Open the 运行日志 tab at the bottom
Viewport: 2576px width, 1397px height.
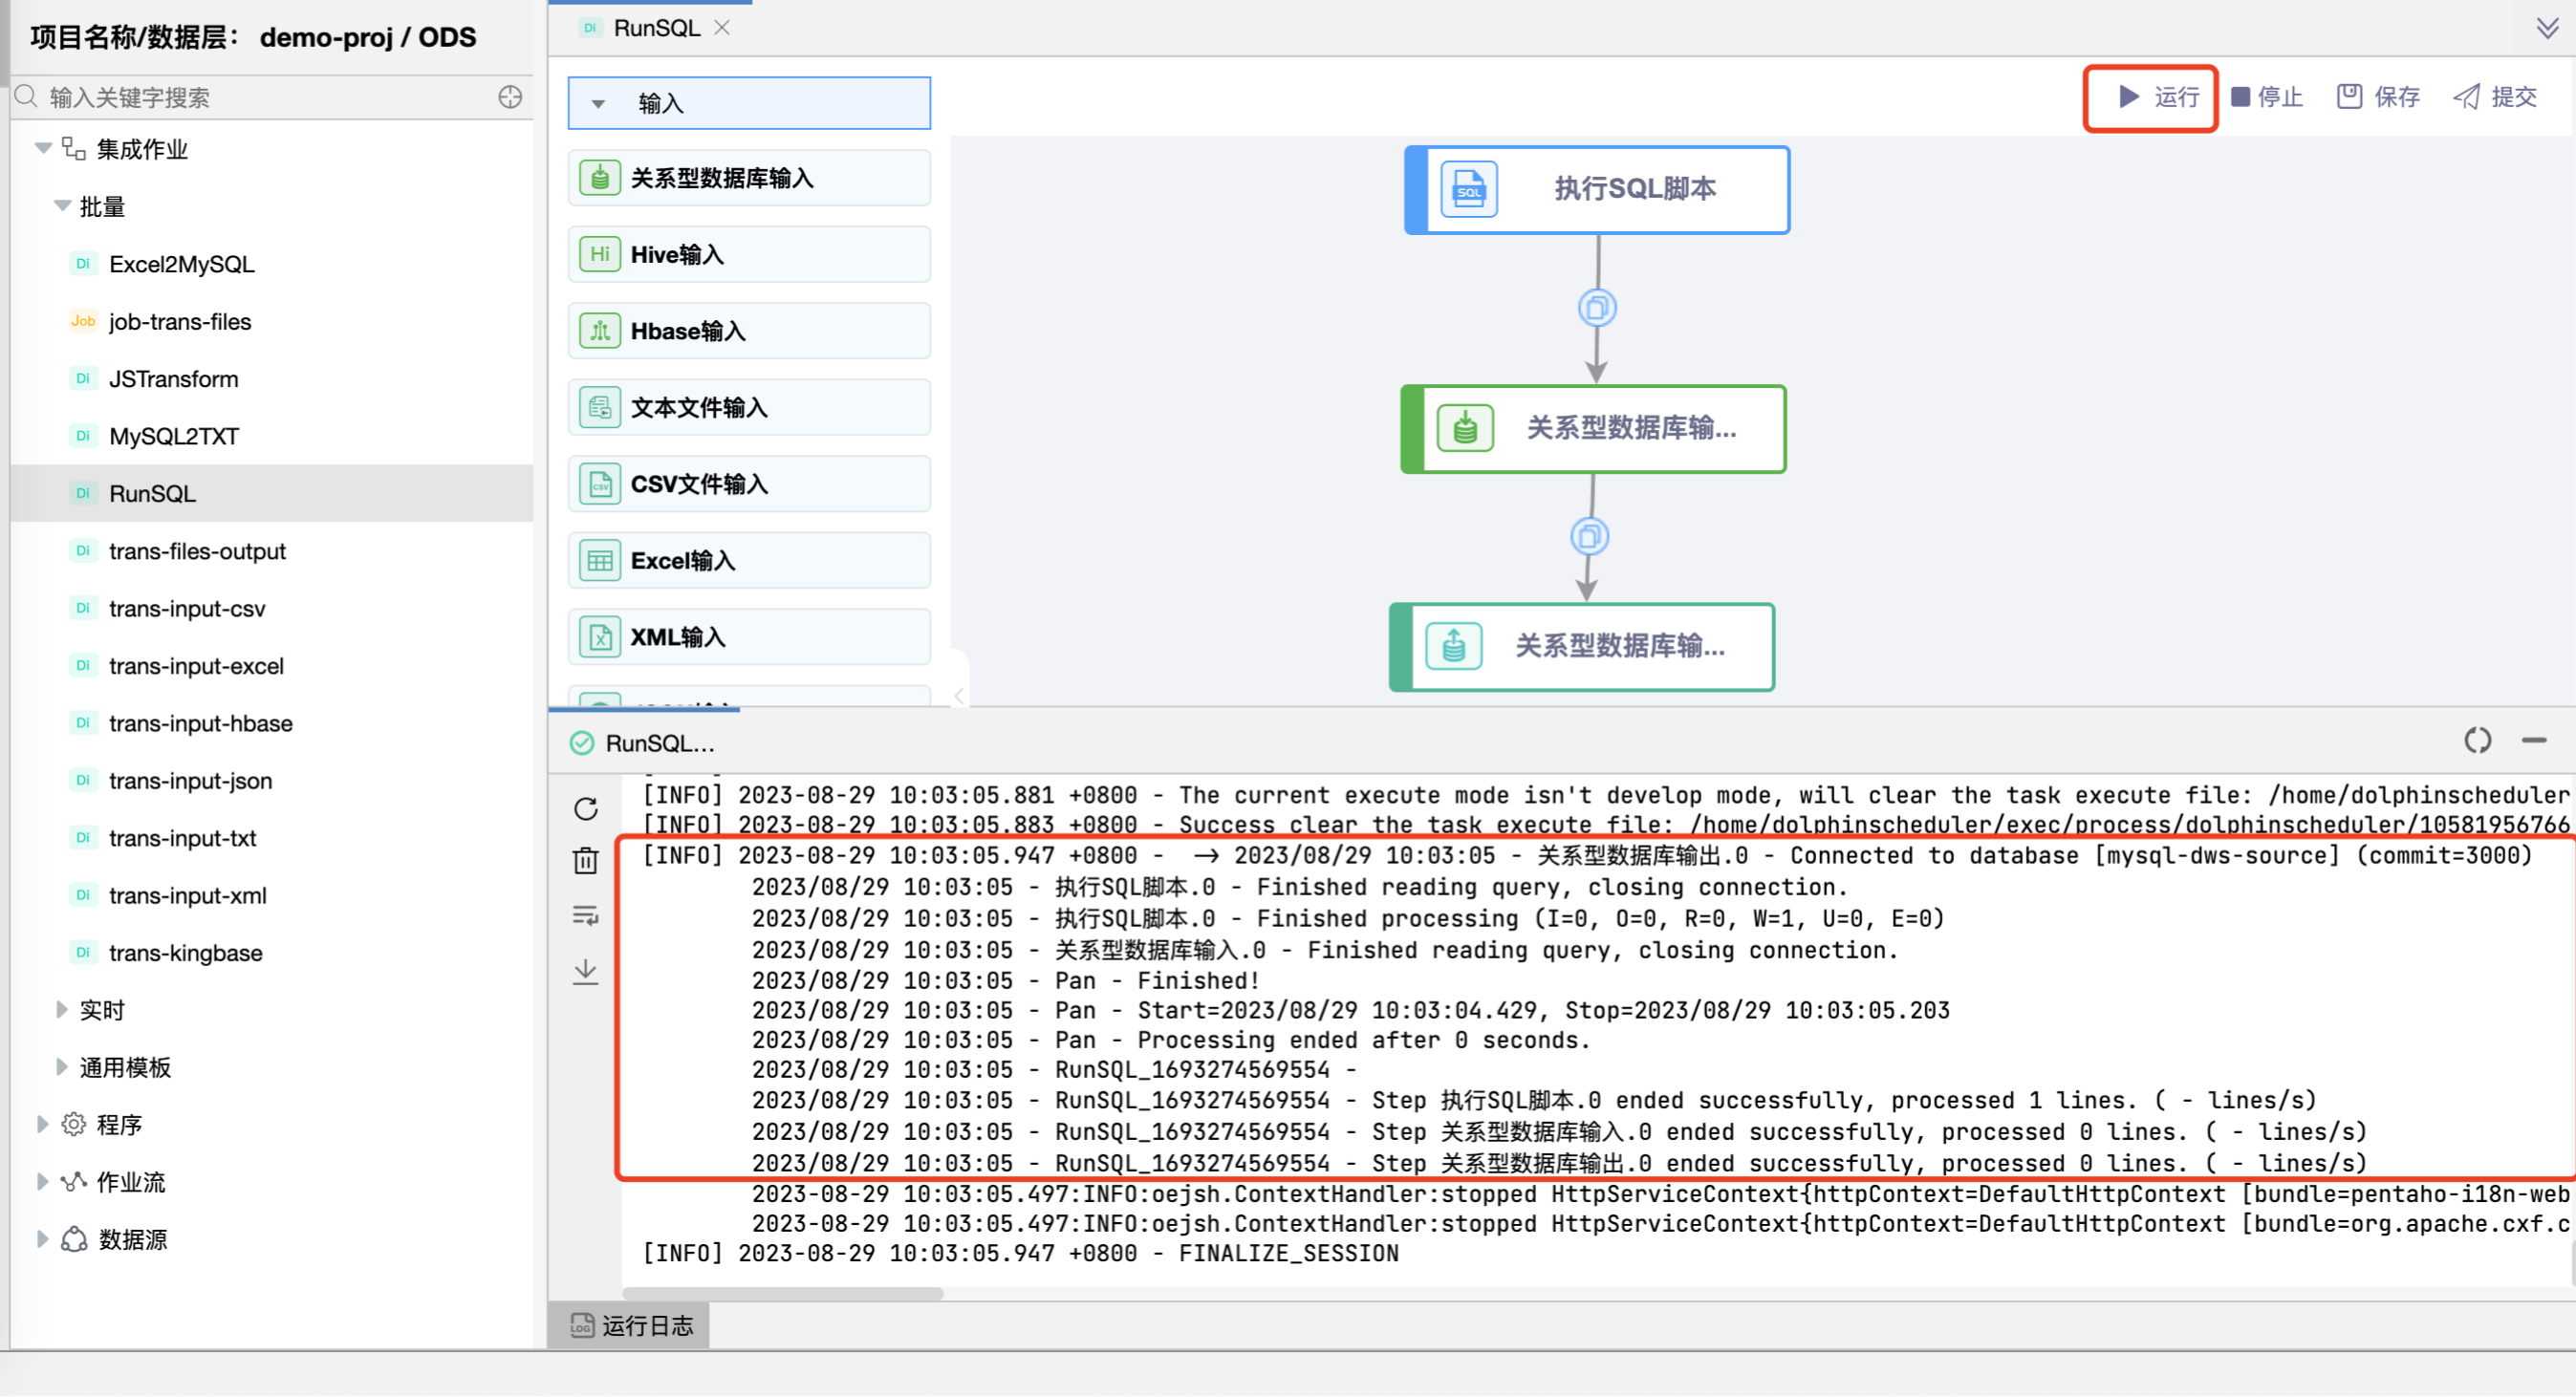(630, 1324)
